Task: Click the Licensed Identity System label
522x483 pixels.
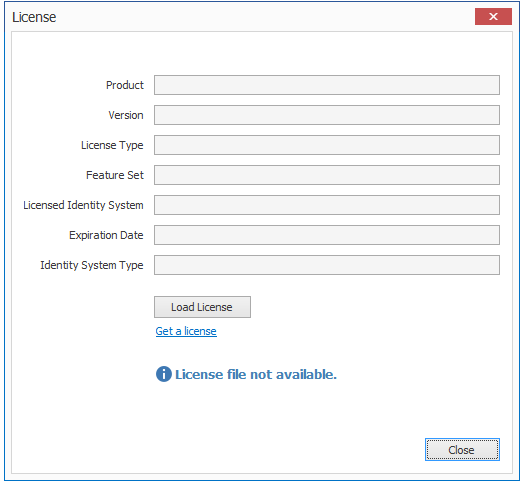Action: [83, 205]
